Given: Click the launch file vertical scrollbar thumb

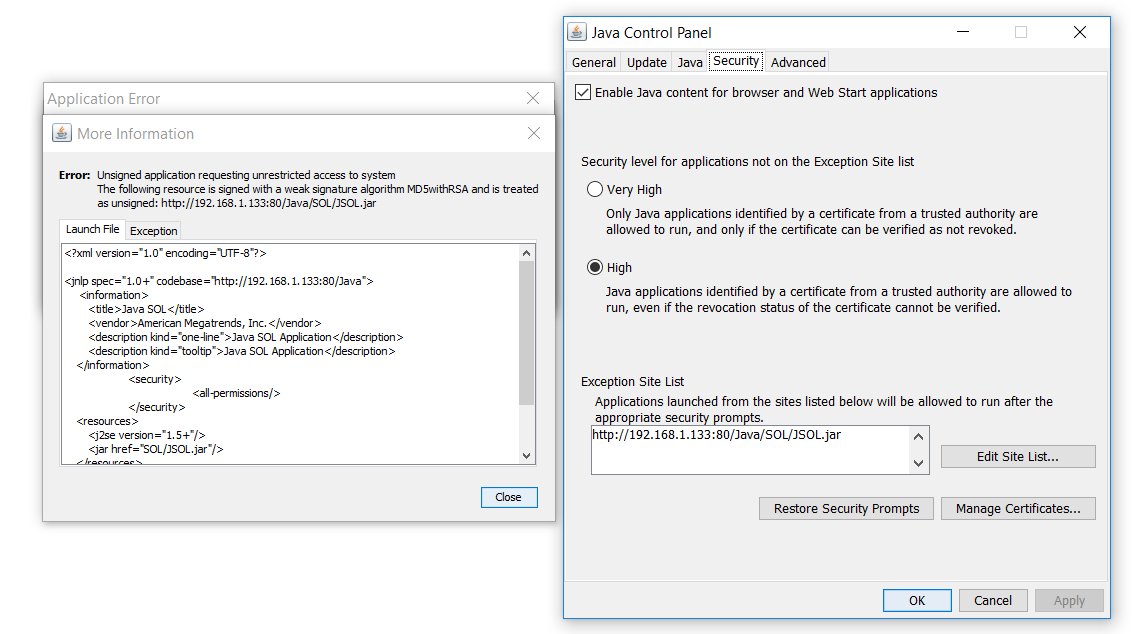Looking at the screenshot, I should (526, 333).
